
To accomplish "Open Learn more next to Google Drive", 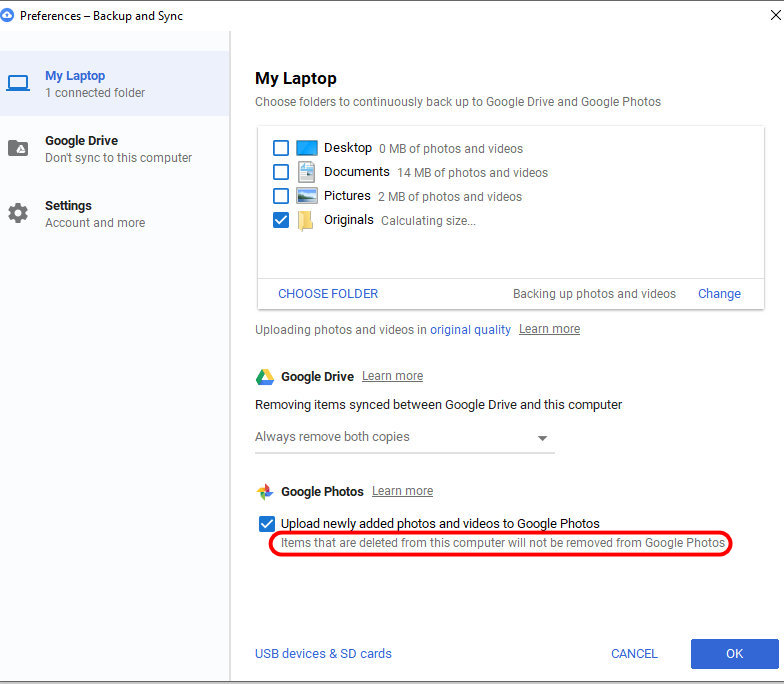I will pyautogui.click(x=392, y=376).
